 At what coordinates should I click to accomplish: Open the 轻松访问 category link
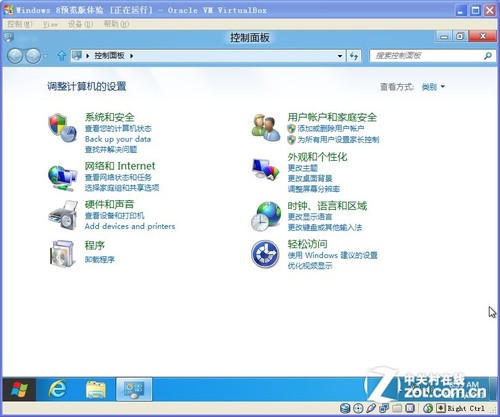(307, 244)
